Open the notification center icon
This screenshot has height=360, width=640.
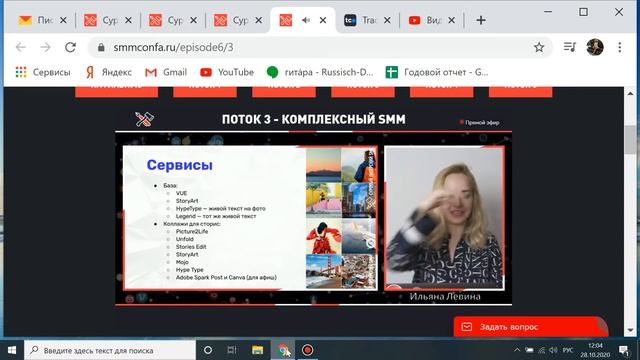point(624,350)
